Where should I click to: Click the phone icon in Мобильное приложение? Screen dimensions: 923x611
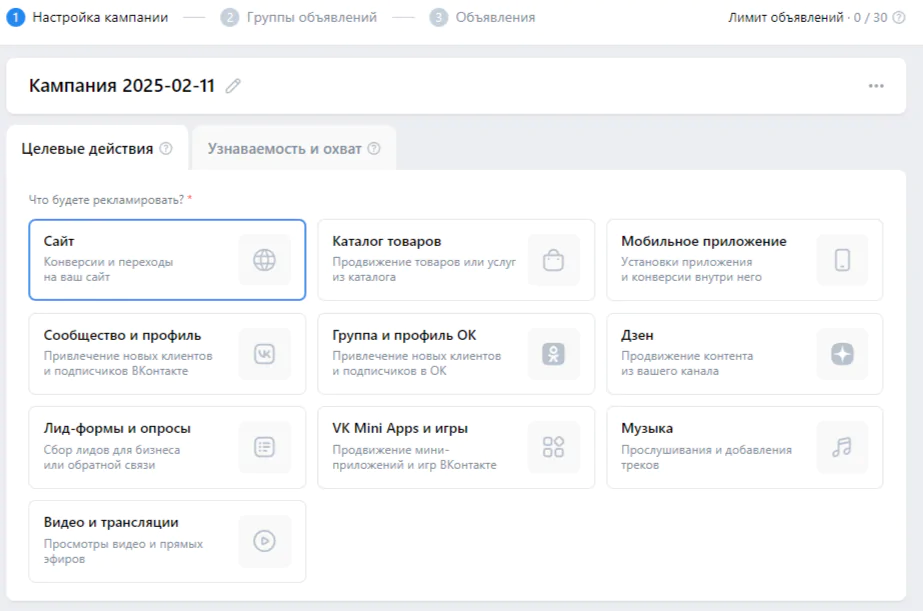click(x=842, y=260)
